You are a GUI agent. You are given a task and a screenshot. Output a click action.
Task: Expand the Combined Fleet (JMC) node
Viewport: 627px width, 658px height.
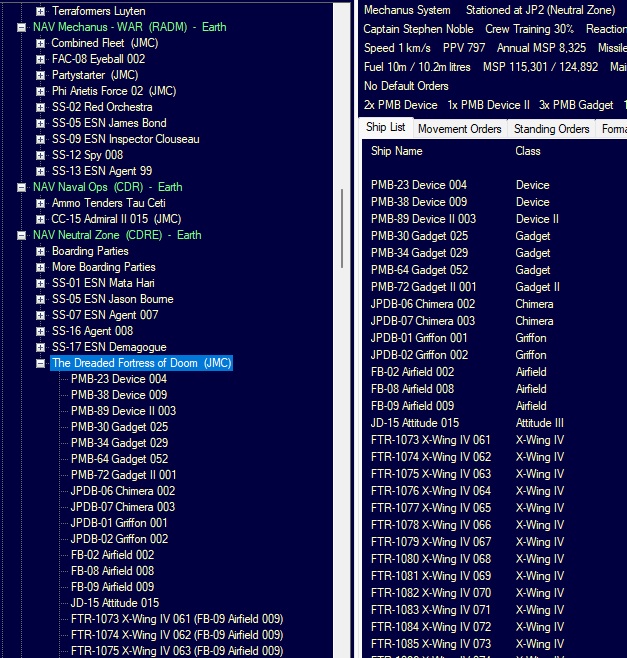(x=40, y=43)
